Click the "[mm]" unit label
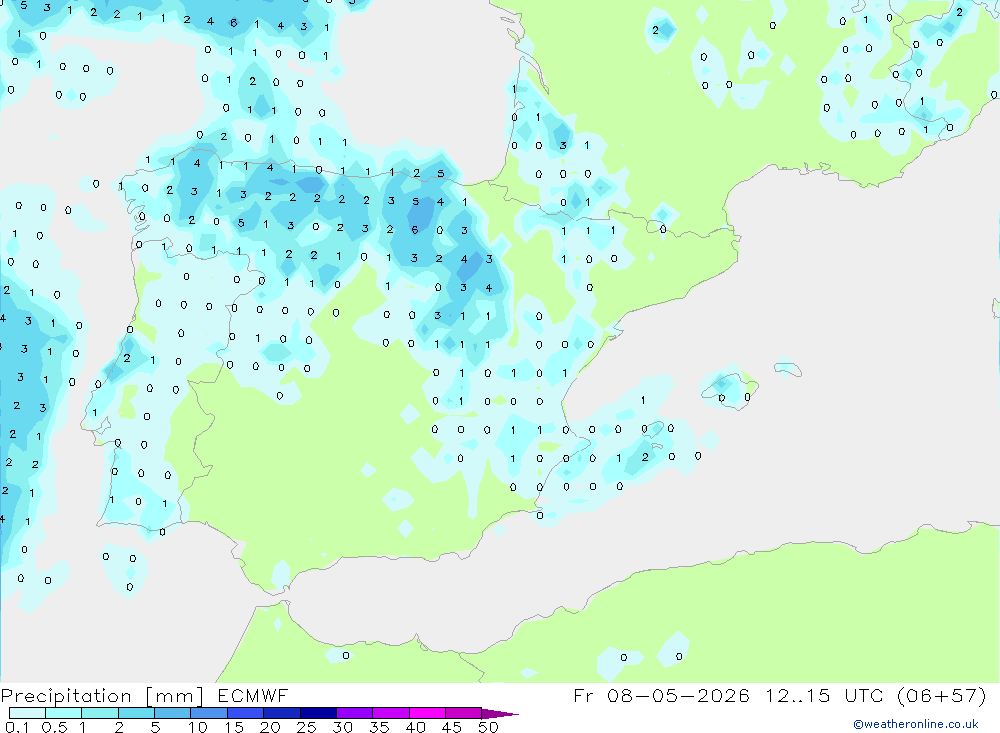 tap(175, 696)
